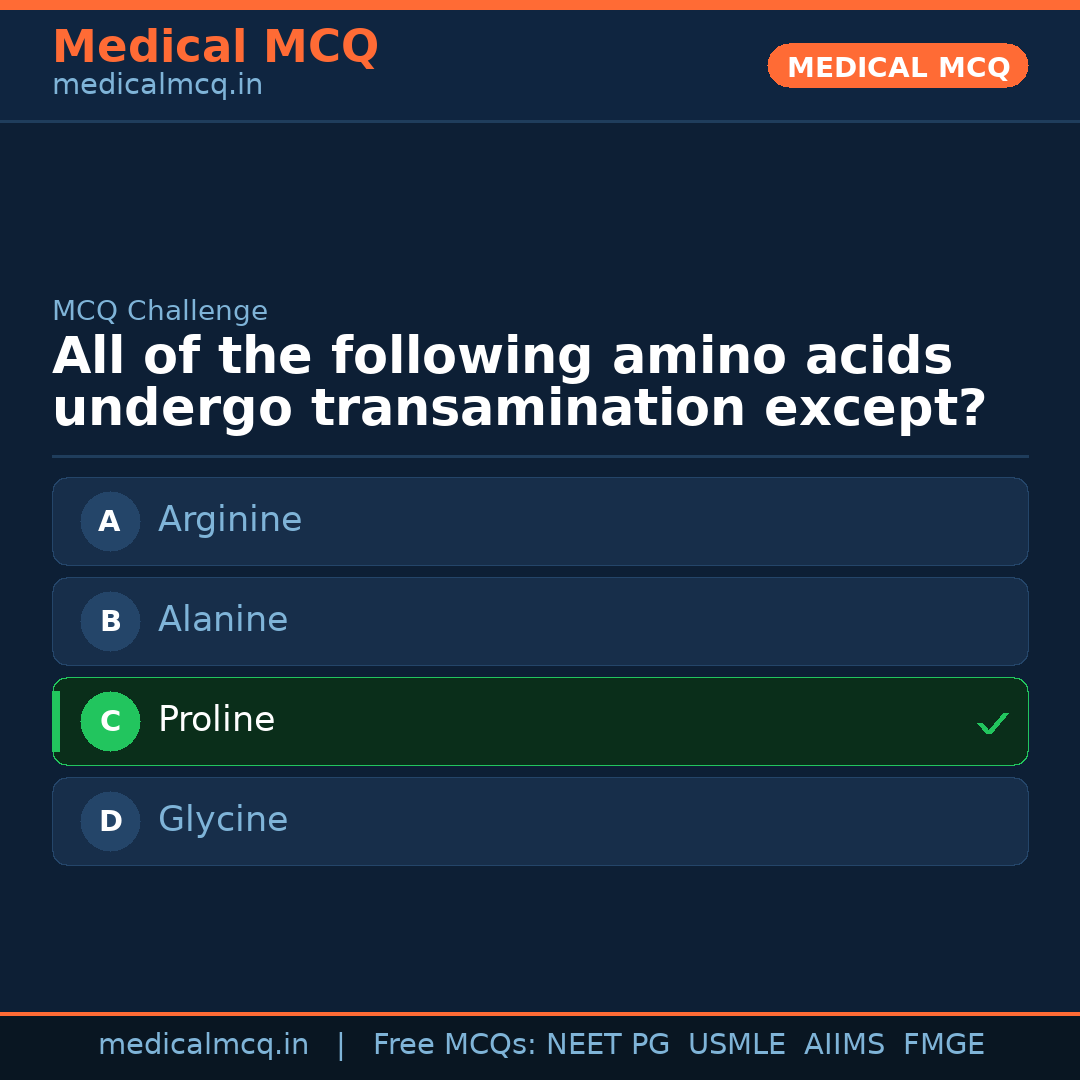Click the green C circle badge
Viewport: 1080px width, 1080px height.
(110, 721)
